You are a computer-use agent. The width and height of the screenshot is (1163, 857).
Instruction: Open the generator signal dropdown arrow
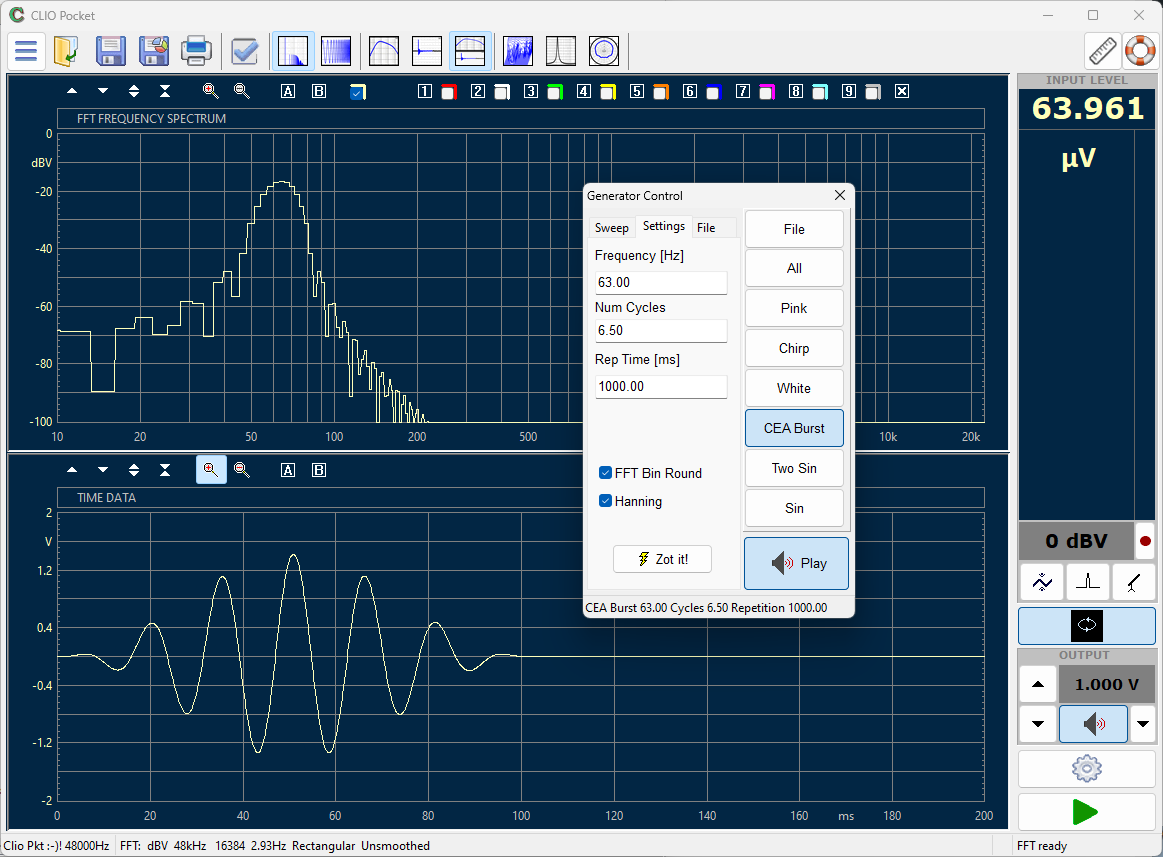(1143, 723)
